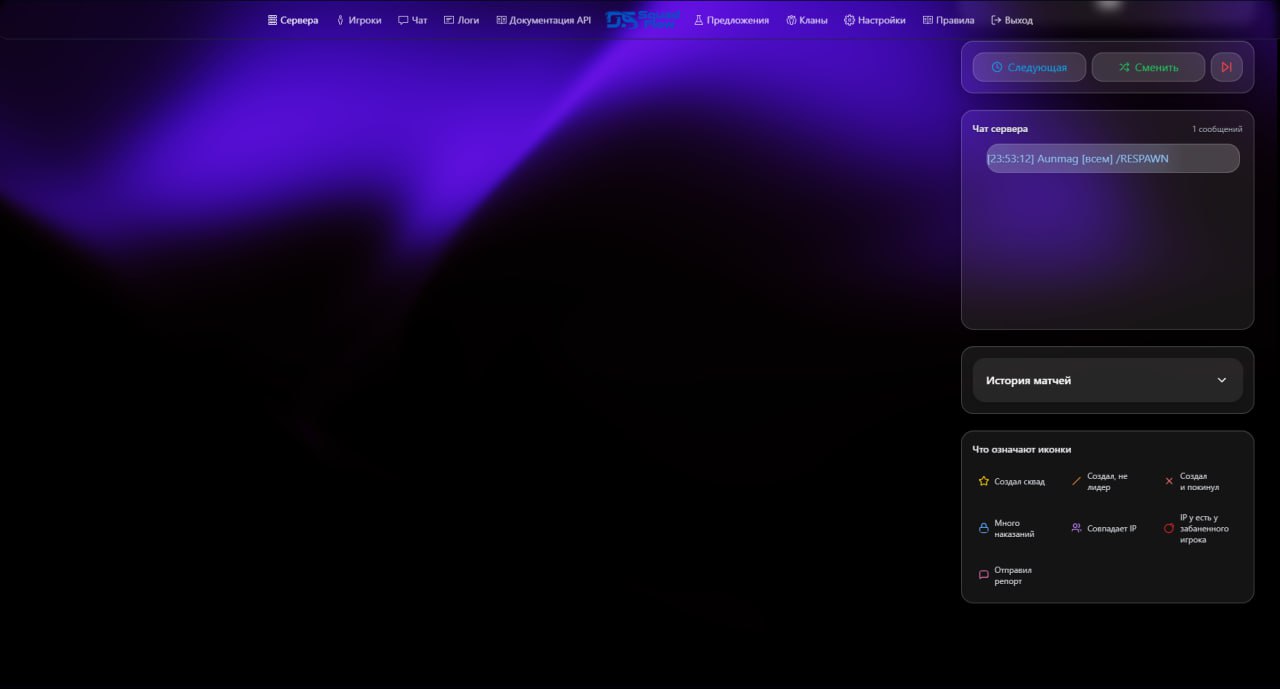Open the 'Настройки' page from the navbar
This screenshot has height=689, width=1280.
click(876, 19)
